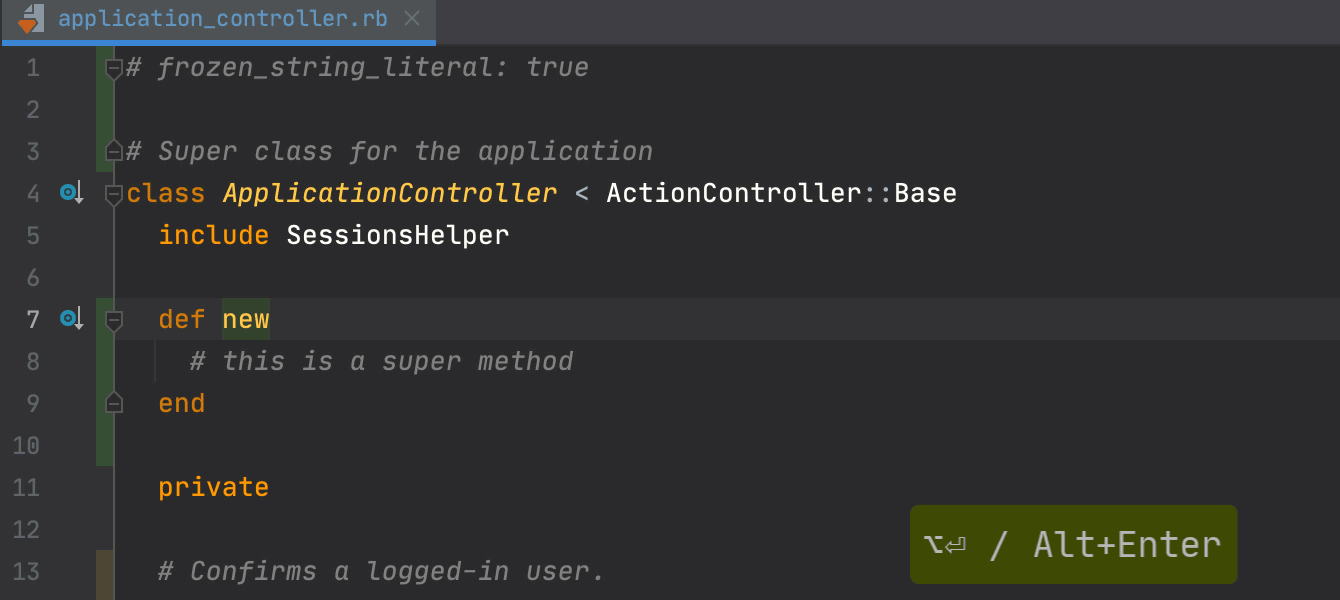1340x600 pixels.
Task: Collapse the frozen_string_literal comment fold
Action: [x=114, y=68]
